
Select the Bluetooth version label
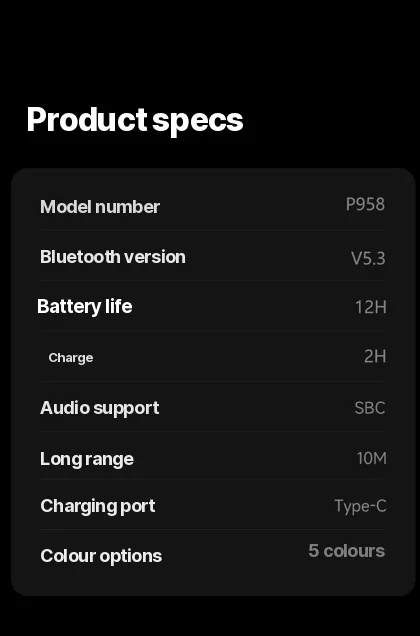tap(113, 257)
